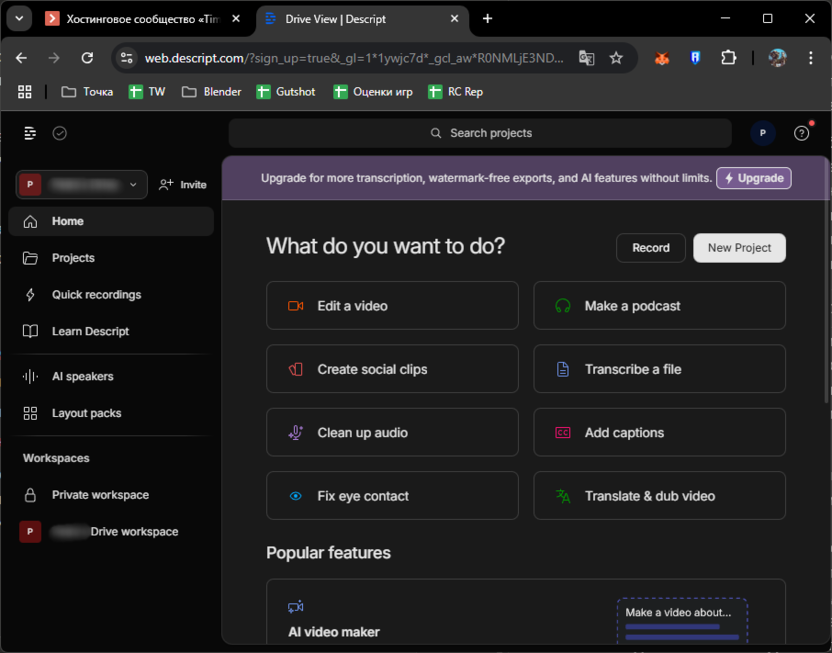Viewport: 832px width, 653px height.
Task: Click the headphones icon on Make a podcast
Action: (562, 306)
